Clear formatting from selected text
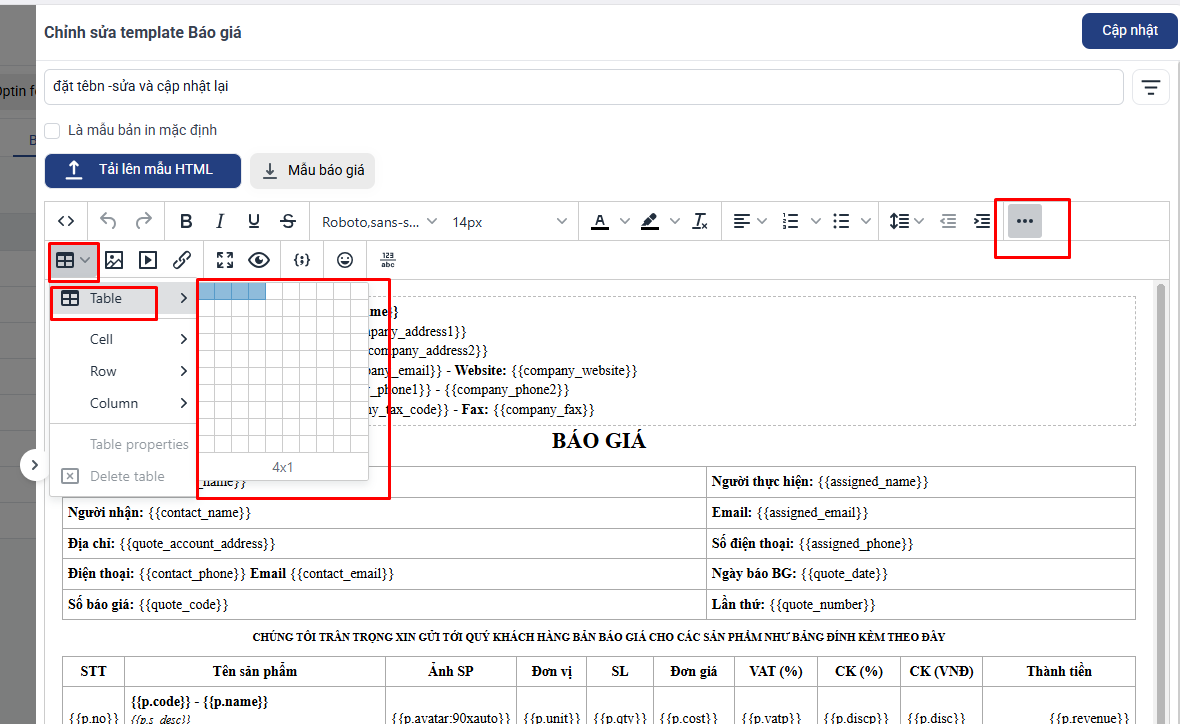Image resolution: width=1180 pixels, height=724 pixels. tap(700, 221)
